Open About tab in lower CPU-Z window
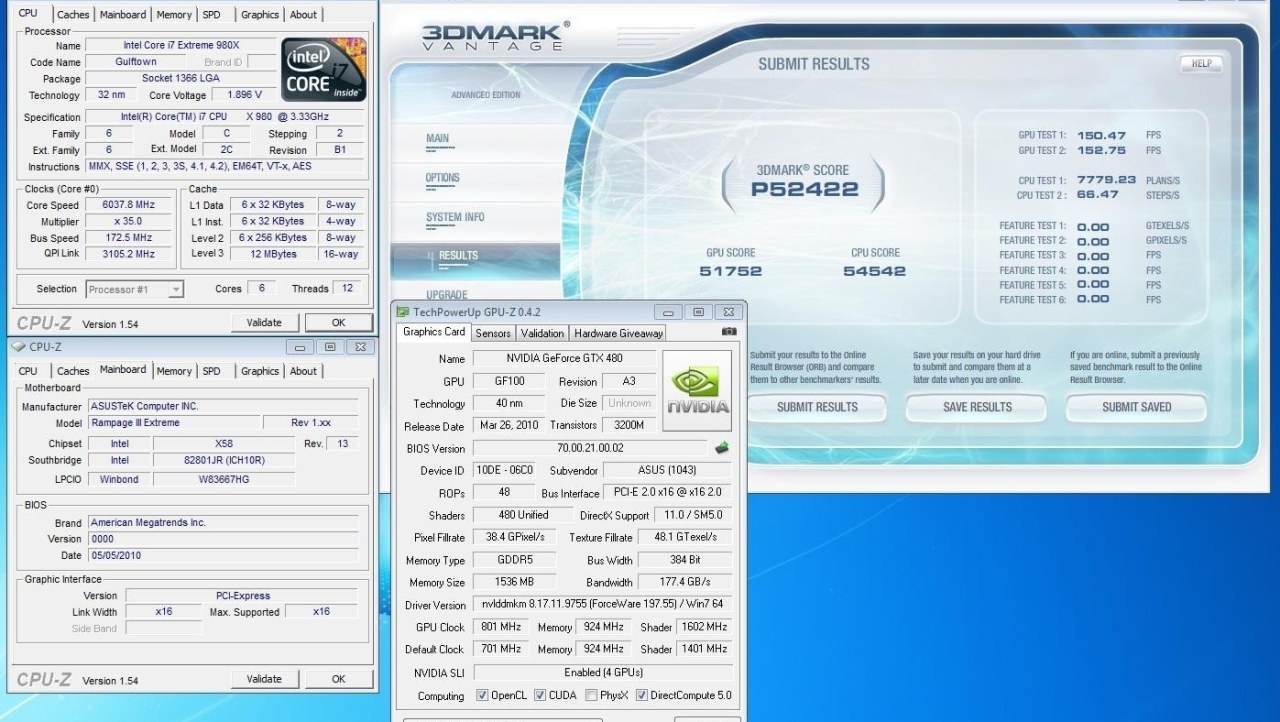The width and height of the screenshot is (1280, 722). tap(304, 371)
